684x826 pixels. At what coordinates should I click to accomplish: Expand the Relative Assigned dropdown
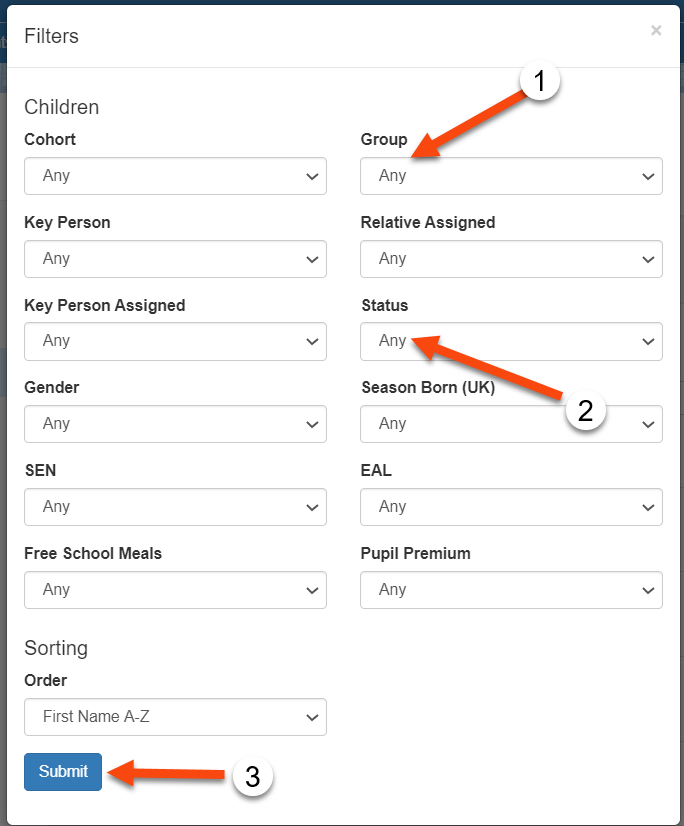(511, 259)
